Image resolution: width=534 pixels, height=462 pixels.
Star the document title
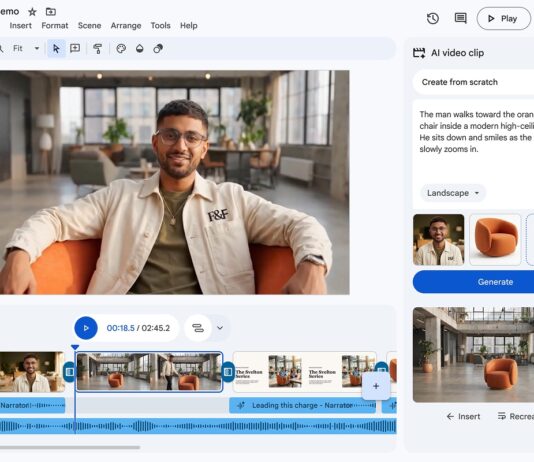pos(32,12)
